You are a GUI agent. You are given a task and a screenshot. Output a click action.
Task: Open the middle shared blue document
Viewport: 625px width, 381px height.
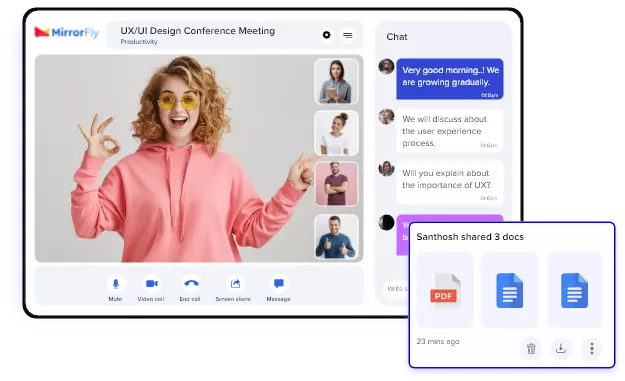[x=510, y=290]
